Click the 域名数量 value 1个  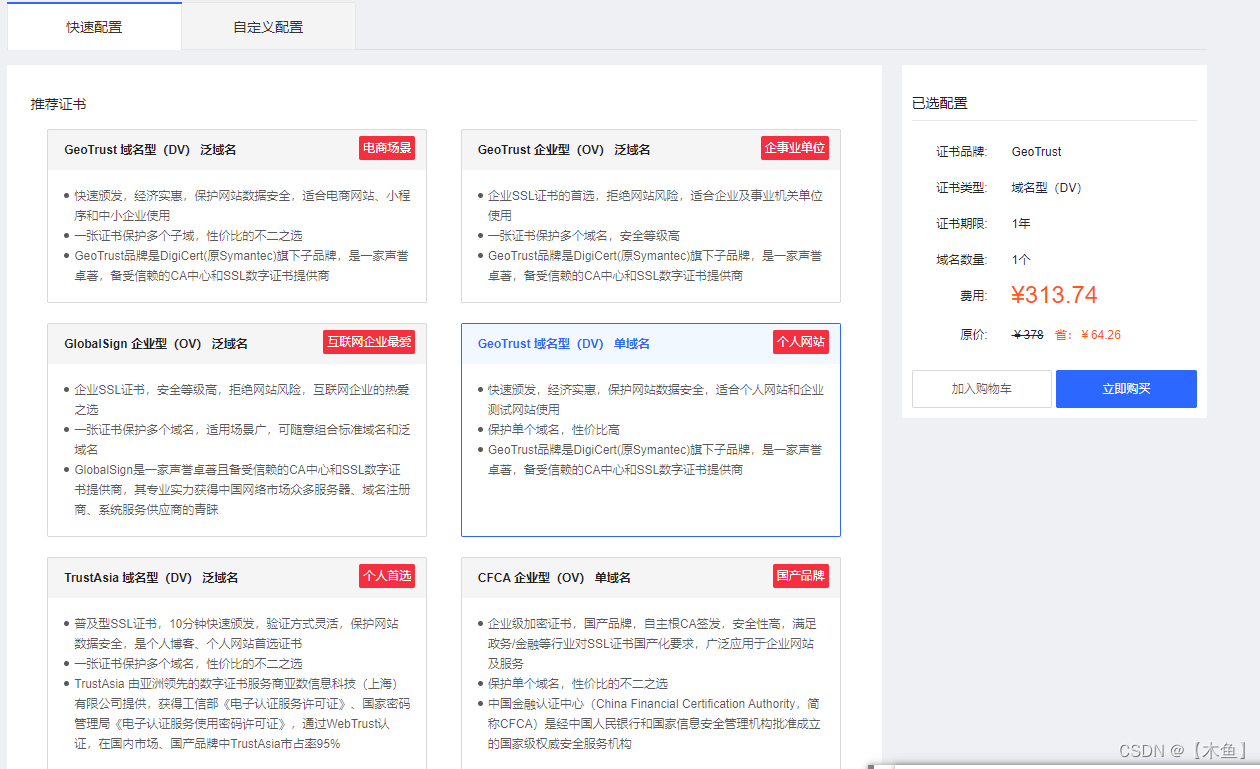[1021, 260]
